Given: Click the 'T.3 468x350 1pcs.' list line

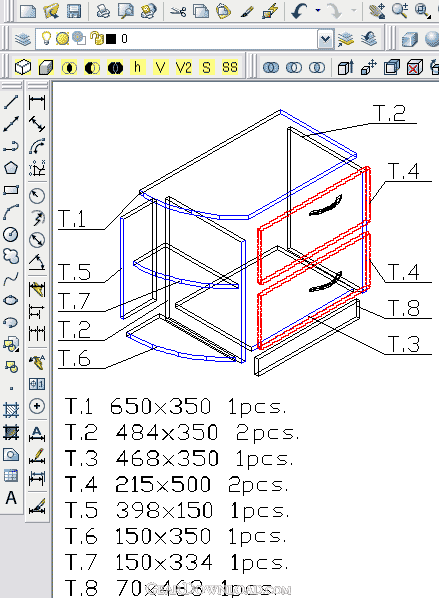Looking at the screenshot, I should [178, 458].
